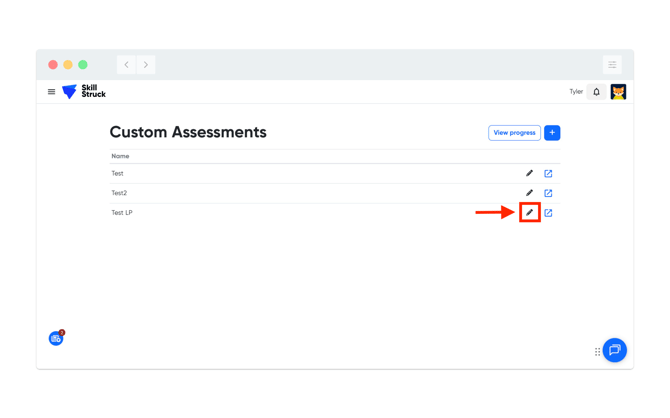Add a new custom assessment with plus button
Screen dimensions: 670x418
[x=552, y=133]
